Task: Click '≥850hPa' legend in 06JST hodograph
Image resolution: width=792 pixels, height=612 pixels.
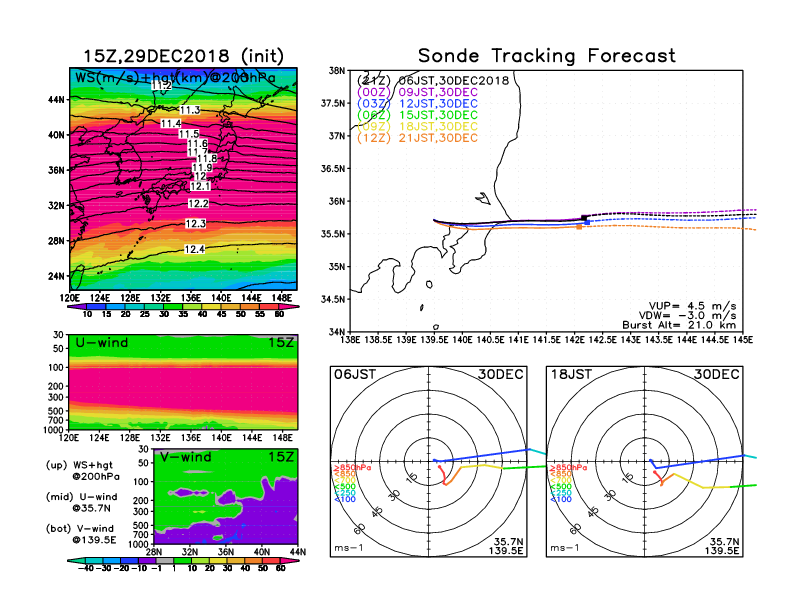Action: click(353, 468)
